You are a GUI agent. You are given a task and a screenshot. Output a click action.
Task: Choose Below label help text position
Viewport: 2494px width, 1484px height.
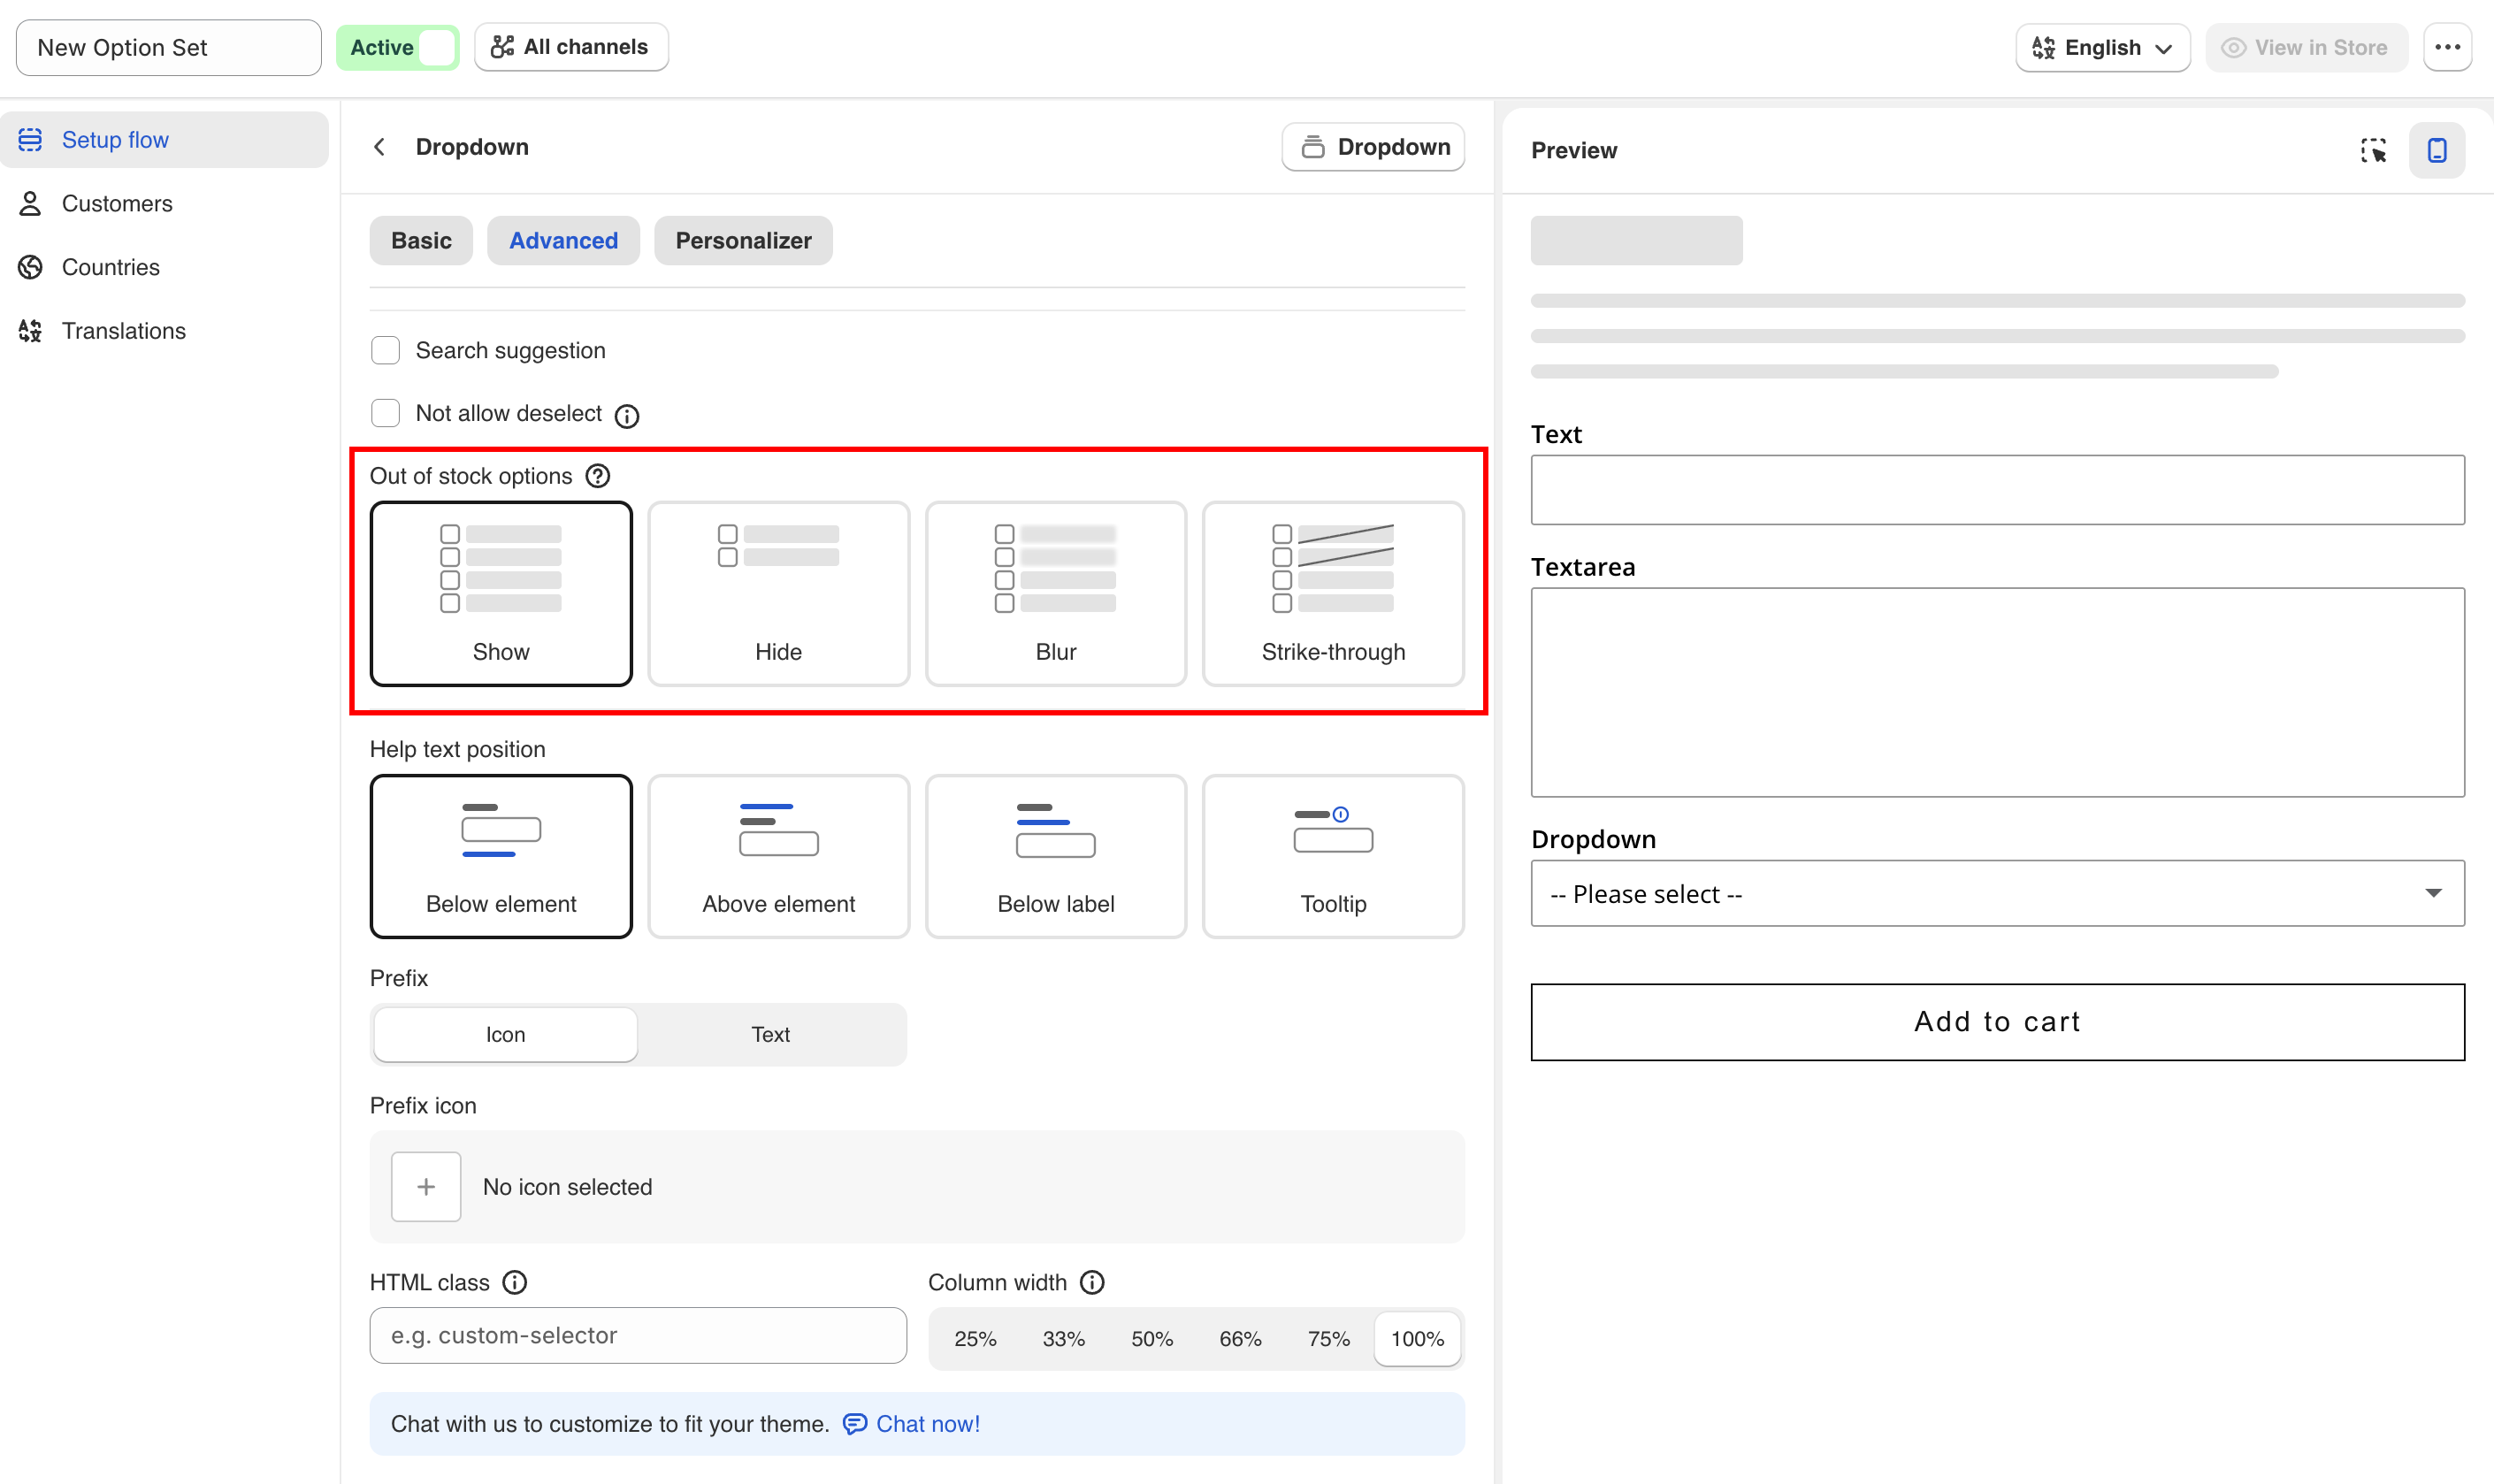(1056, 856)
